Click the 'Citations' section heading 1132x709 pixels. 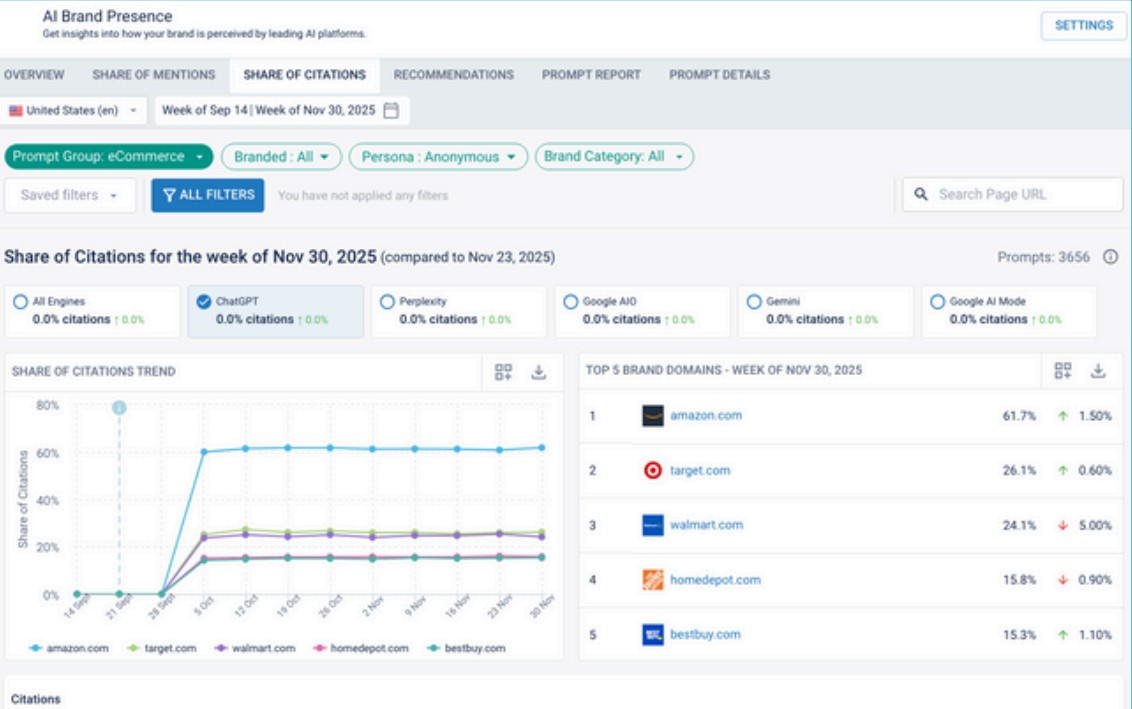(35, 699)
